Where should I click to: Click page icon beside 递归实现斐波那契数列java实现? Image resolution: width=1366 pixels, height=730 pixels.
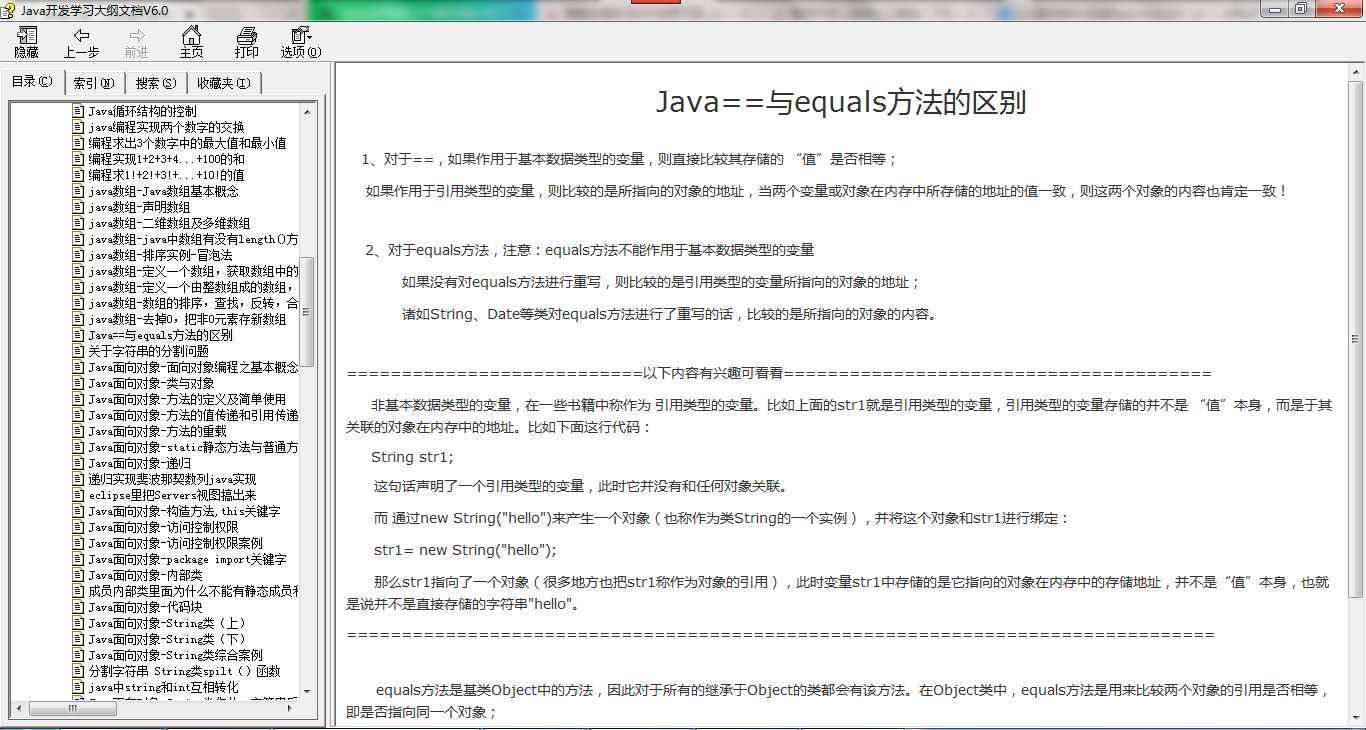click(78, 479)
